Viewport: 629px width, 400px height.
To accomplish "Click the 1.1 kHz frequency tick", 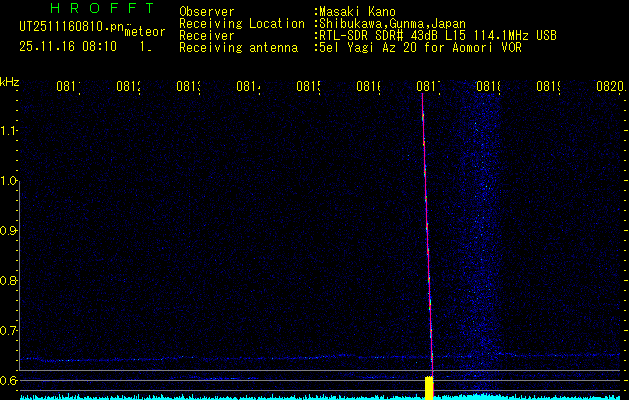I will tap(10, 131).
